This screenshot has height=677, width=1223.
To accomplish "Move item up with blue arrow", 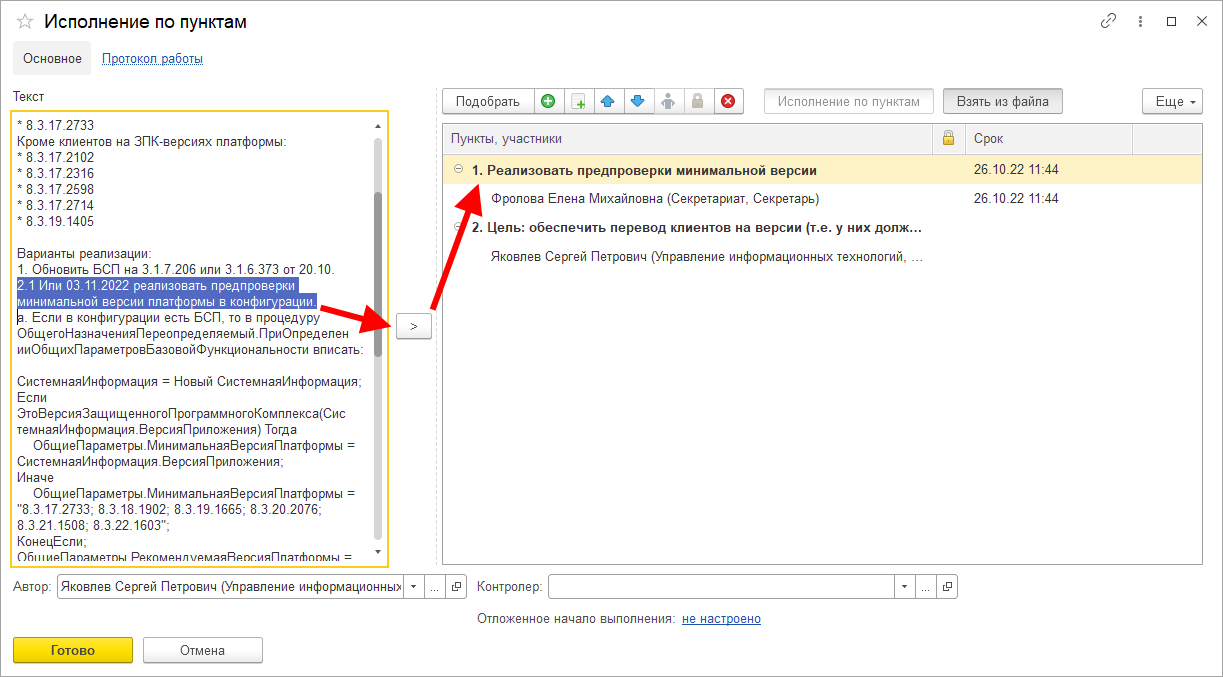I will click(x=607, y=101).
